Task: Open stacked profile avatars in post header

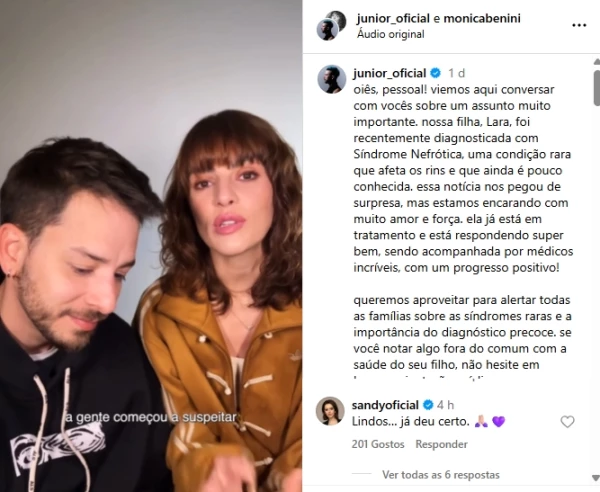Action: (331, 25)
